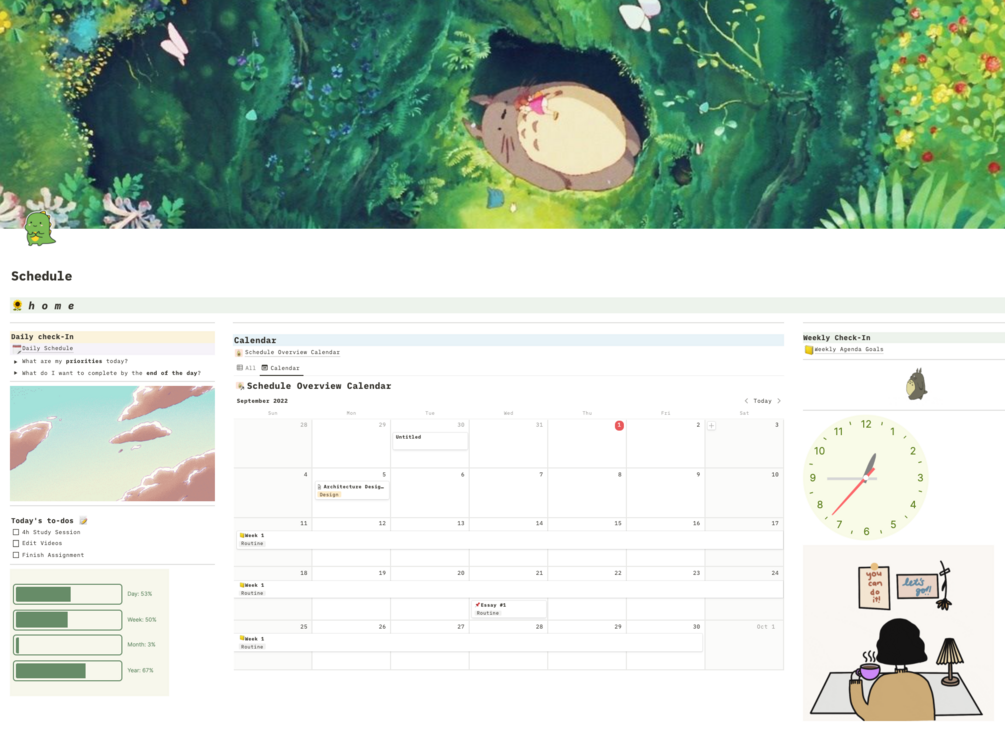Click the 'Design' tag on Architecture event
The height and width of the screenshot is (730, 1005).
(x=329, y=495)
